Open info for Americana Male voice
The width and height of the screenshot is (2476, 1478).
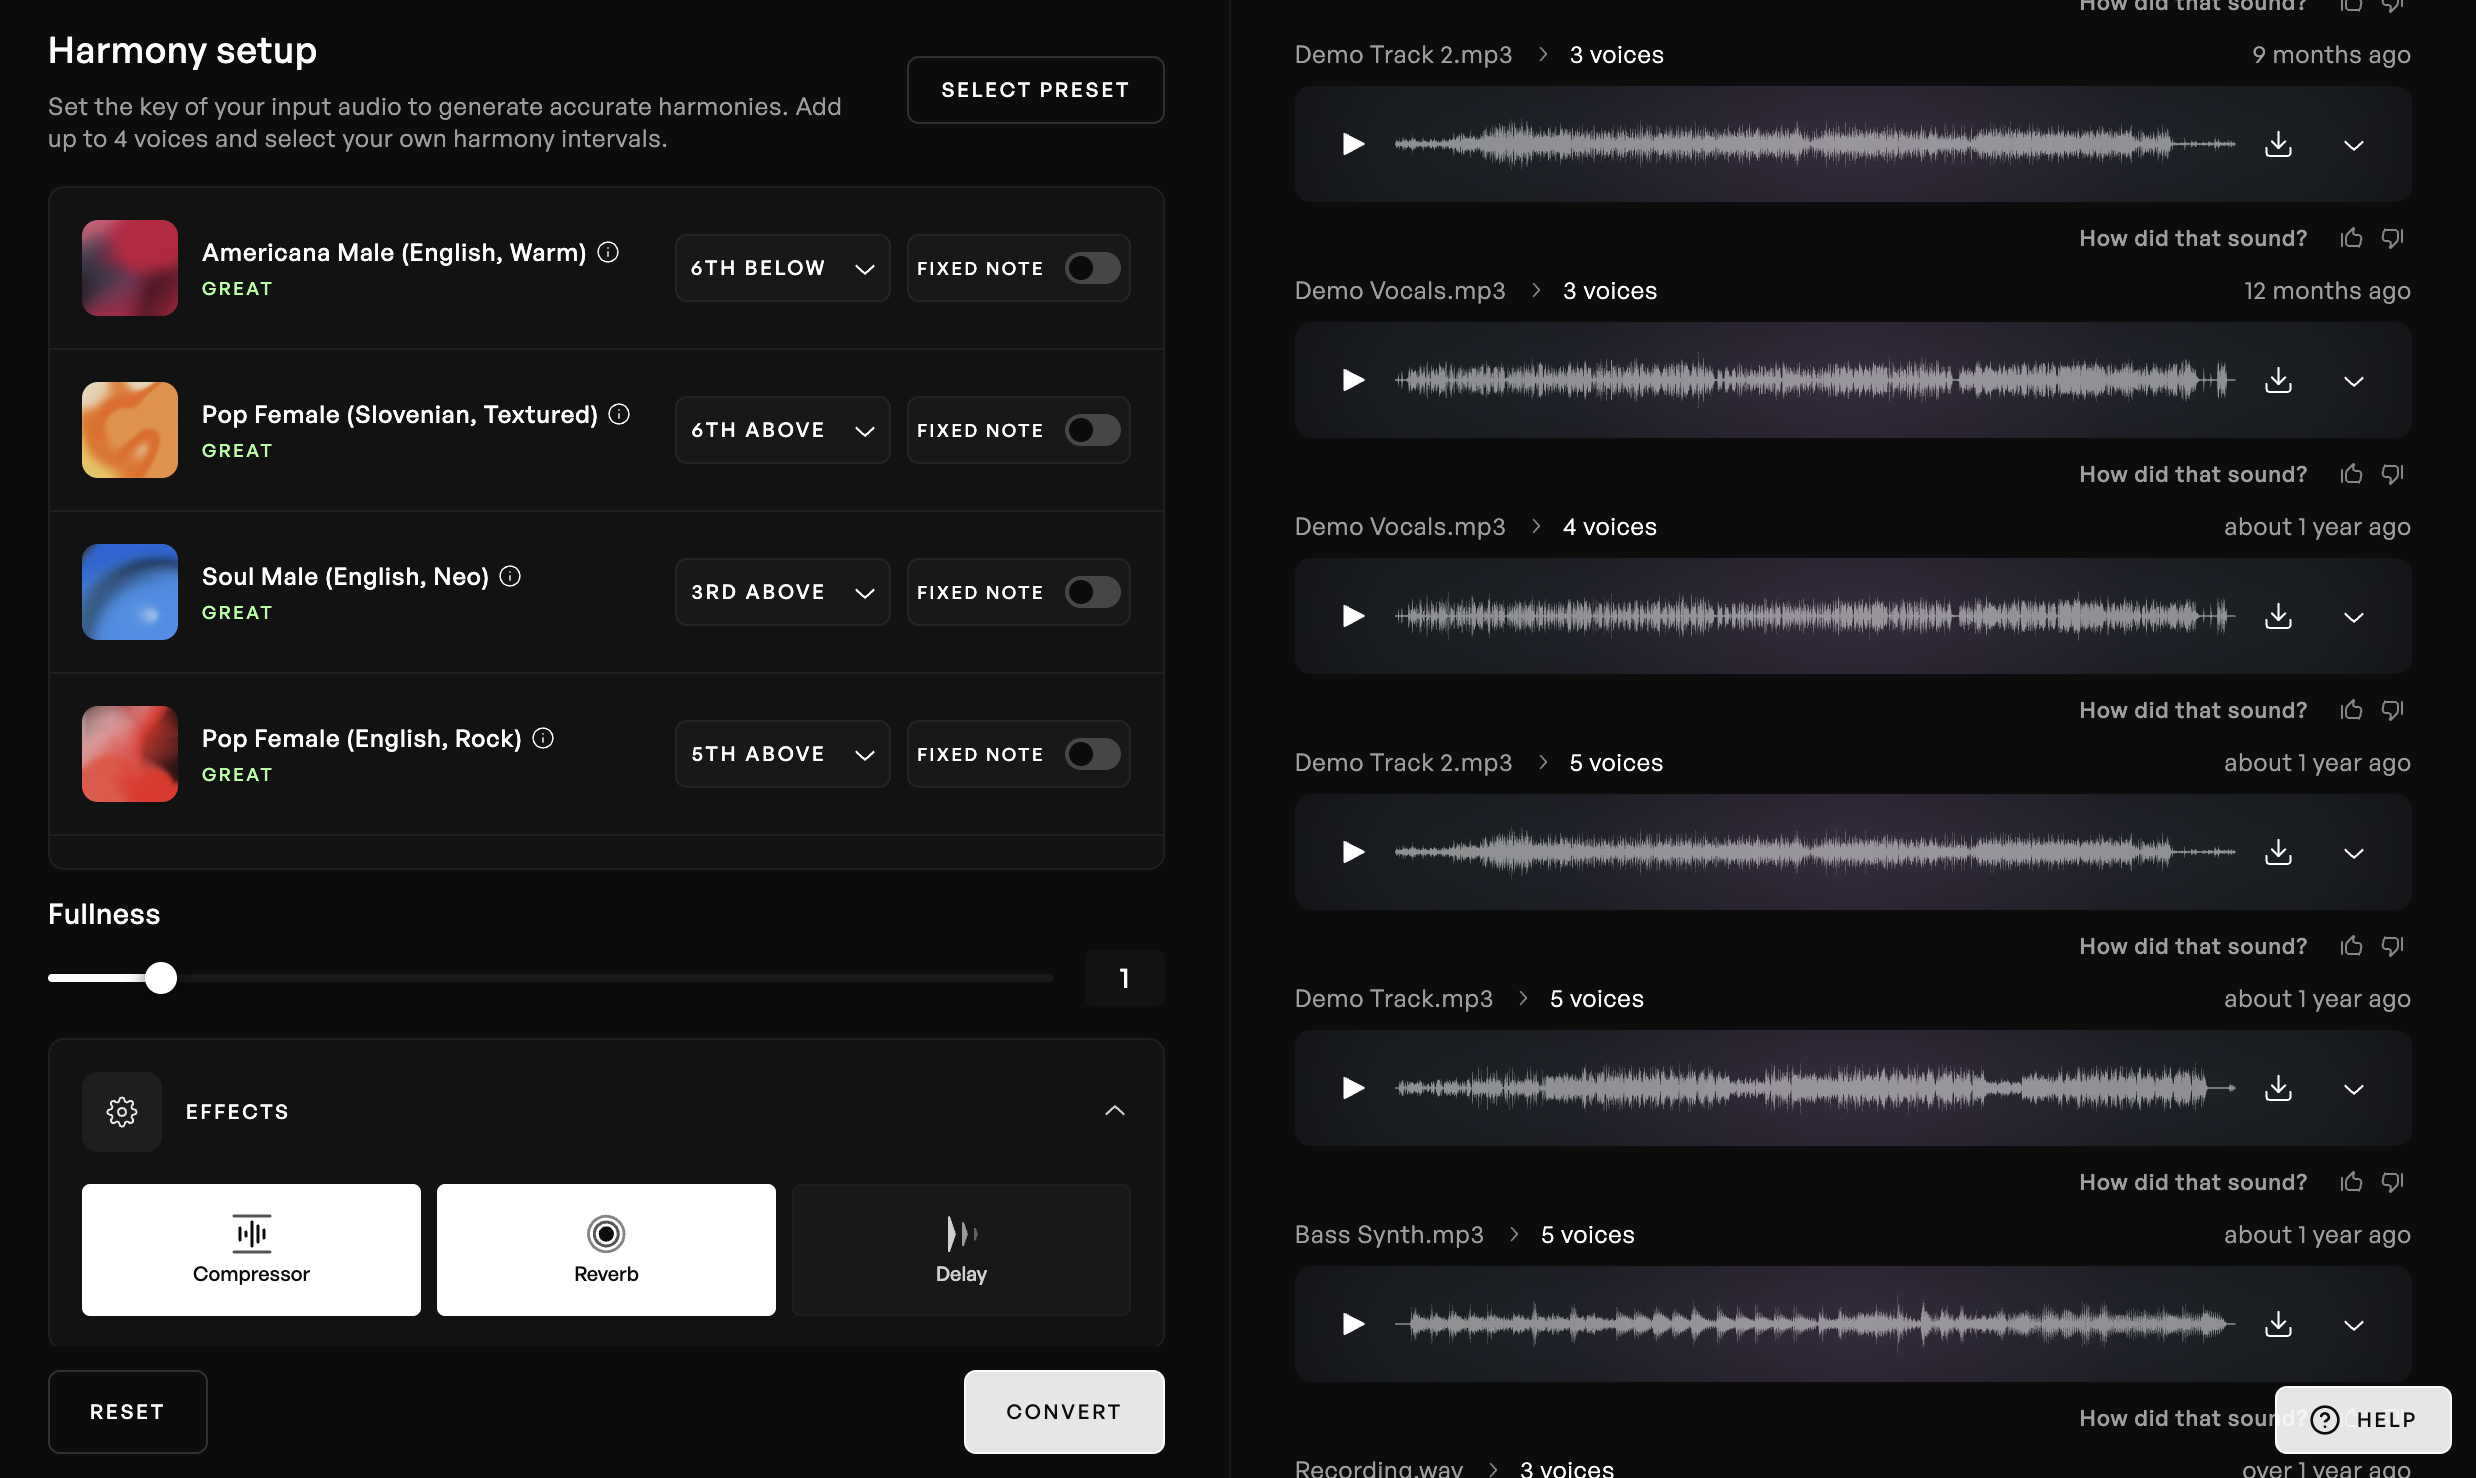[x=608, y=252]
